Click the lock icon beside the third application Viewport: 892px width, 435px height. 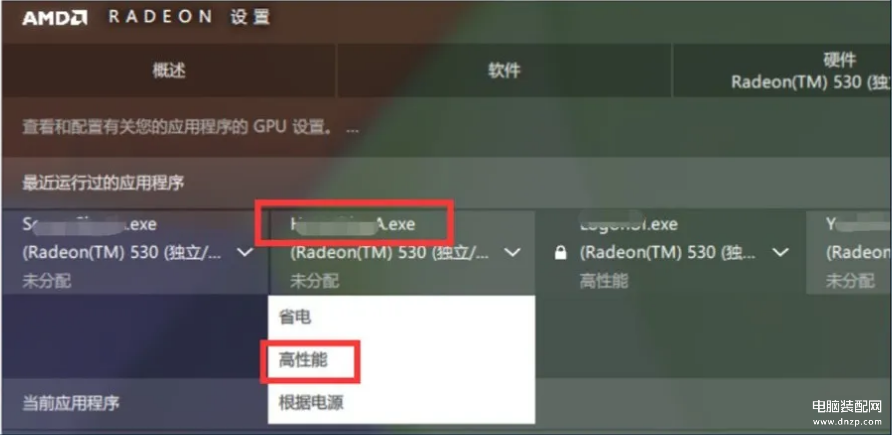click(560, 253)
